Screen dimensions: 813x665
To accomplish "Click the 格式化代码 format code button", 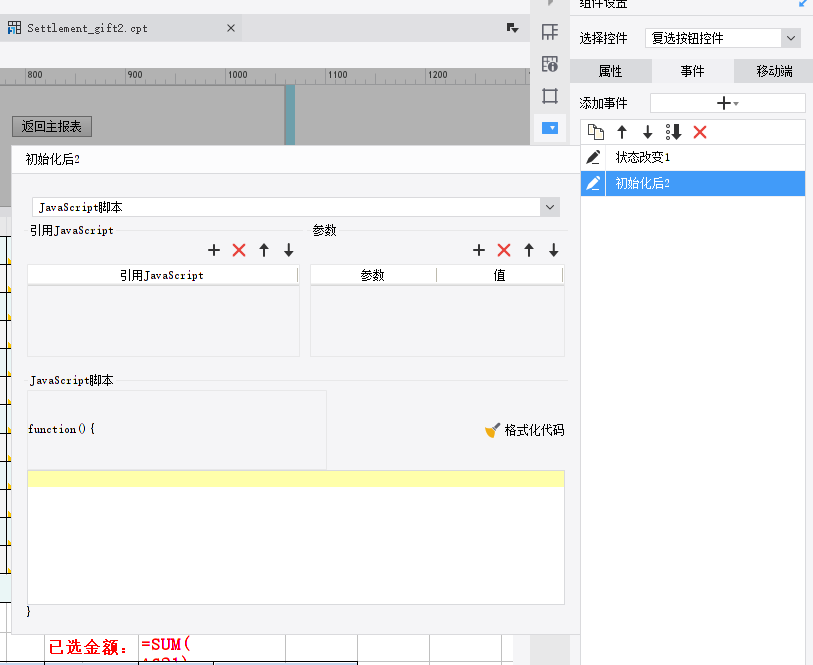I will 525,430.
